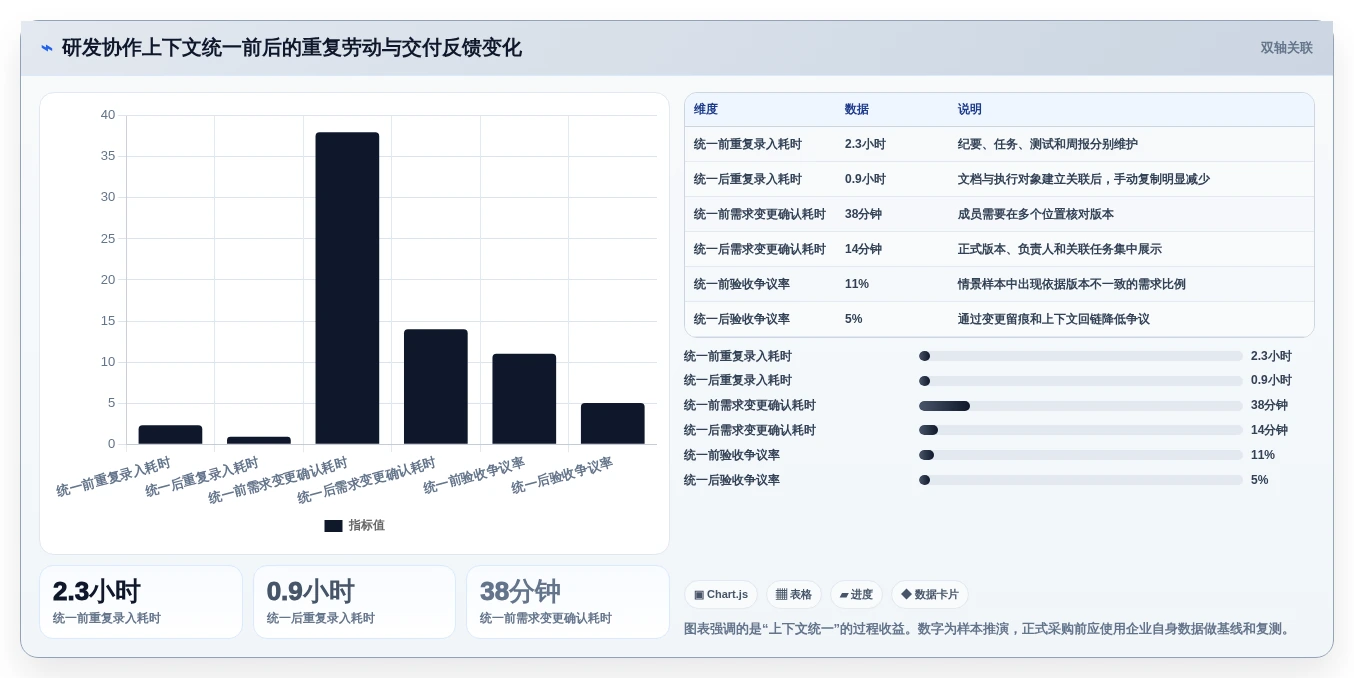The image size is (1354, 678).
Task: Click the 统一后需求变更确认耗时 chart bar
Action: click(436, 387)
